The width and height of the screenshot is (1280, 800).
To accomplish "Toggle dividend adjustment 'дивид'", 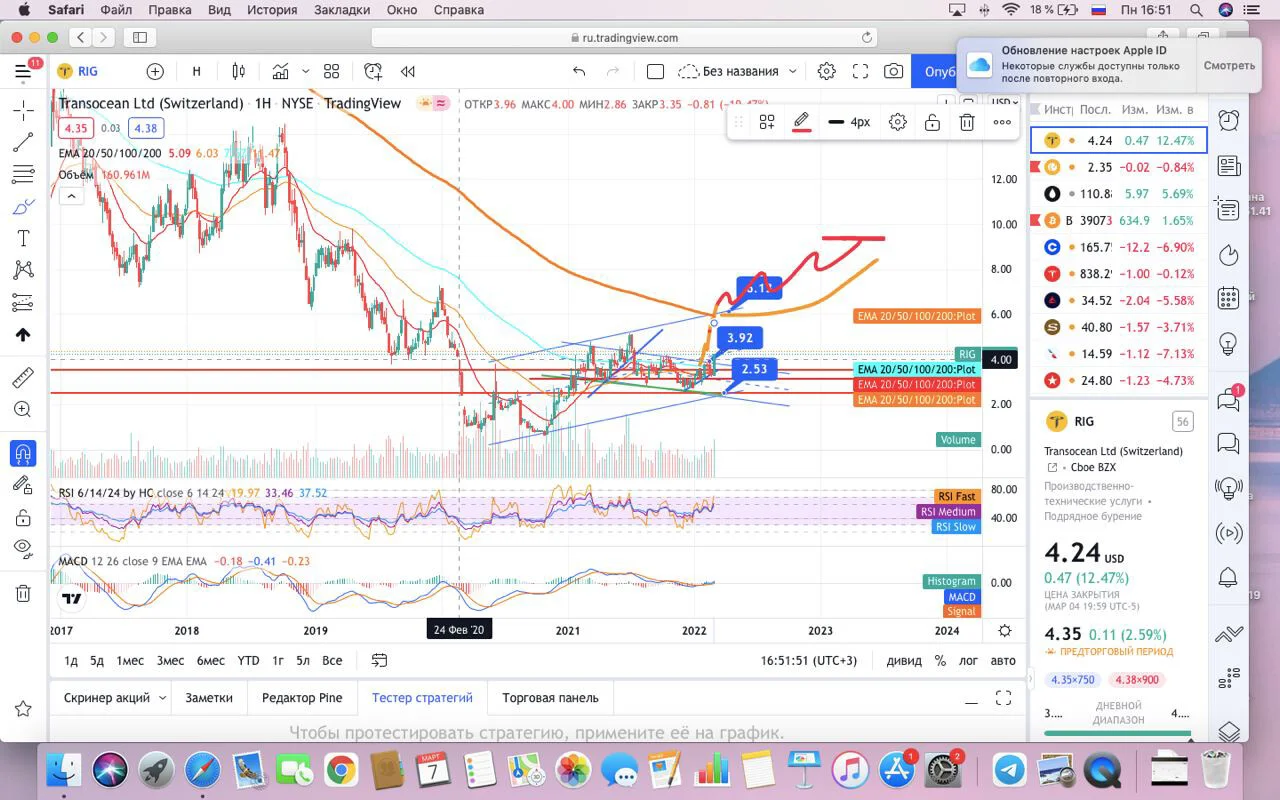I will coord(904,660).
